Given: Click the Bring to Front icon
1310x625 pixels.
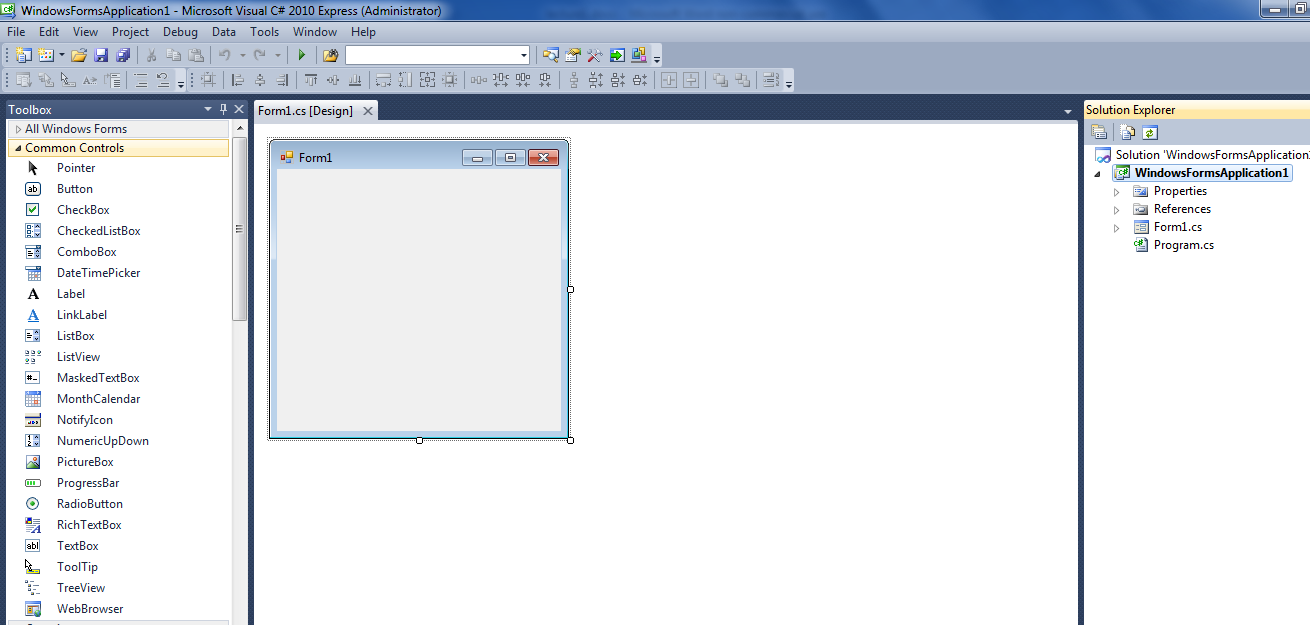Looking at the screenshot, I should coord(721,80).
